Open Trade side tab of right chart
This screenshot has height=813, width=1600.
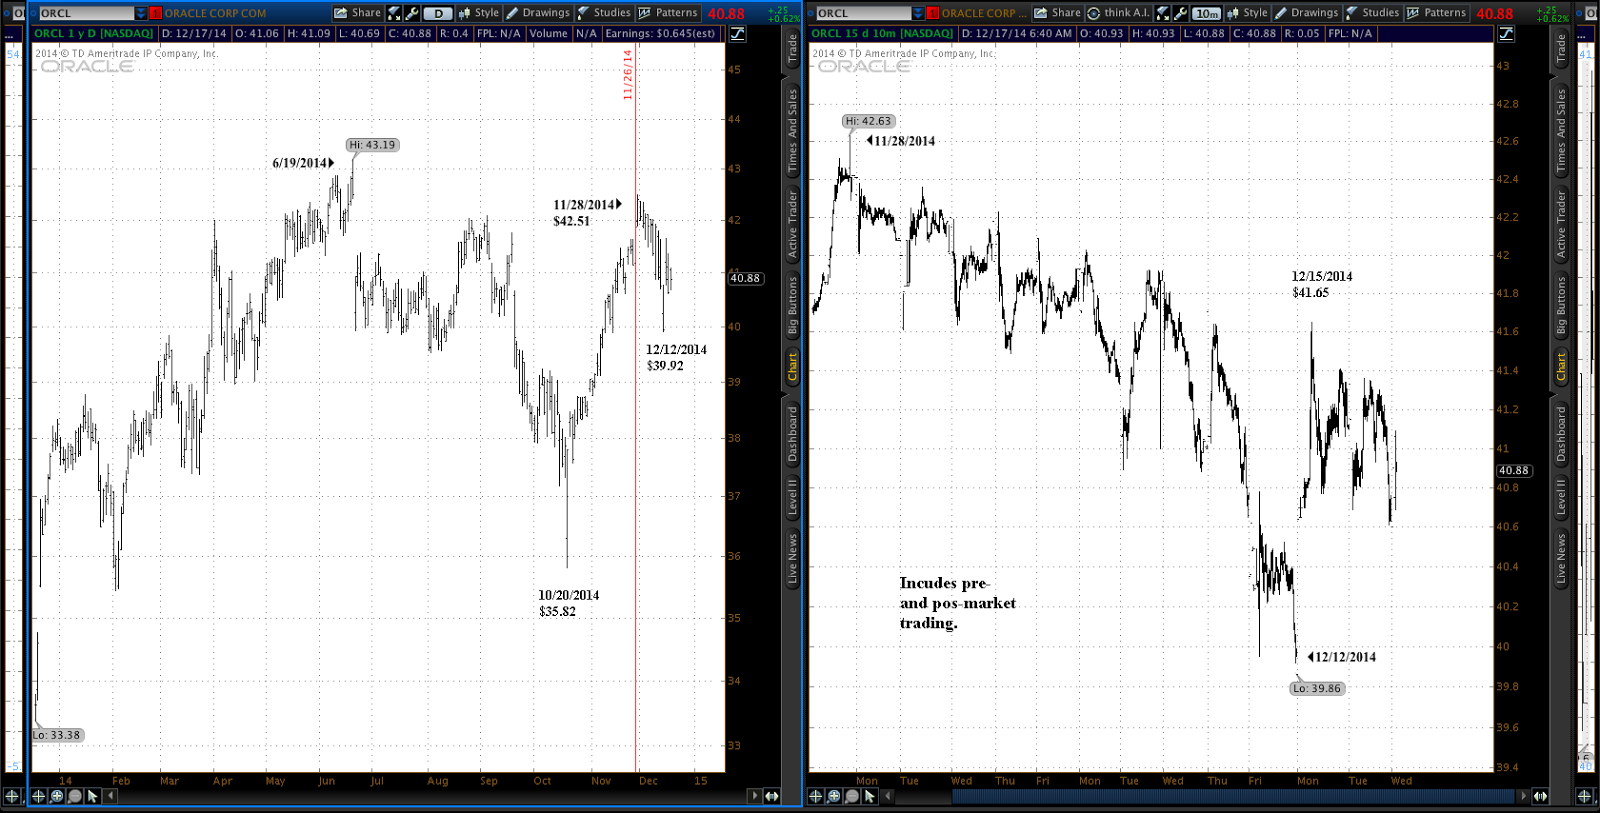point(1560,49)
